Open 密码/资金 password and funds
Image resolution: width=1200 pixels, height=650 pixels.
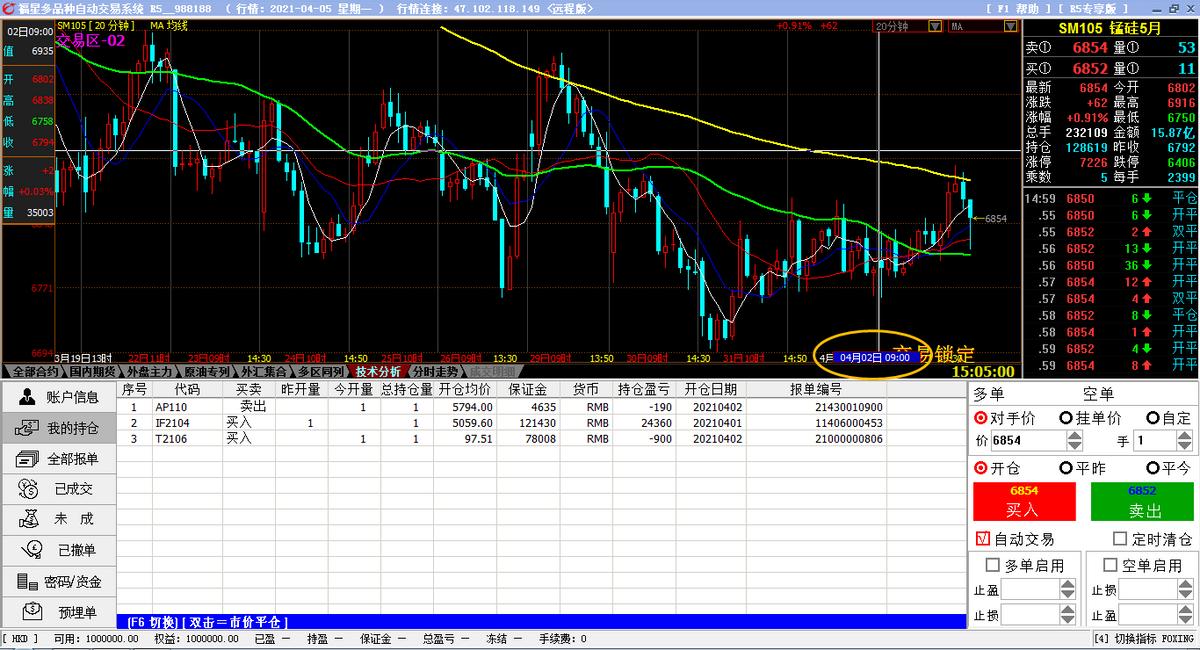click(x=58, y=581)
